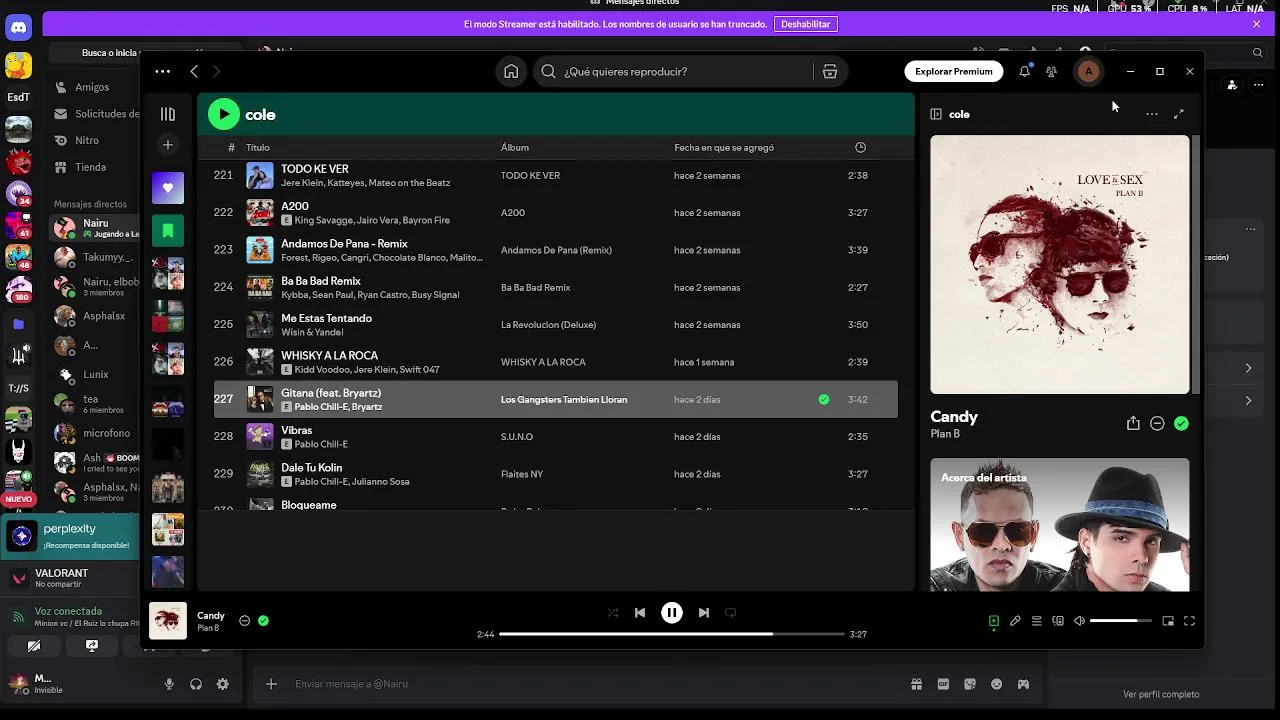
Task: Open Connect to a device icon
Action: click(x=1058, y=621)
